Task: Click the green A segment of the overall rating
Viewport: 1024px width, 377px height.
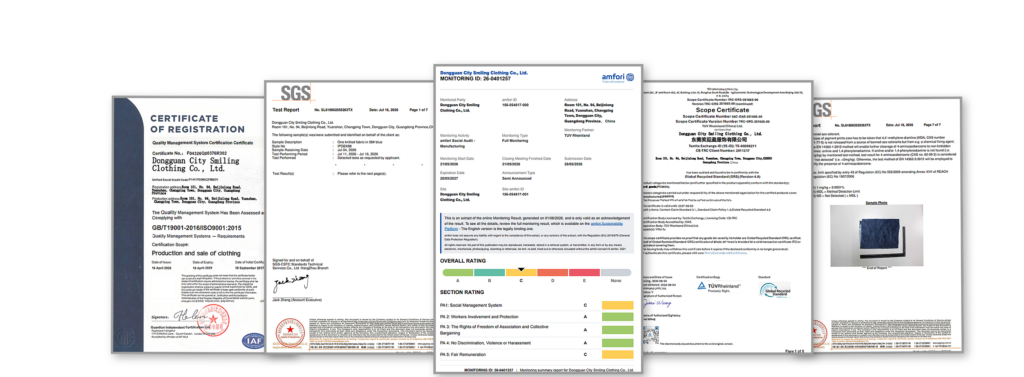Action: click(458, 272)
